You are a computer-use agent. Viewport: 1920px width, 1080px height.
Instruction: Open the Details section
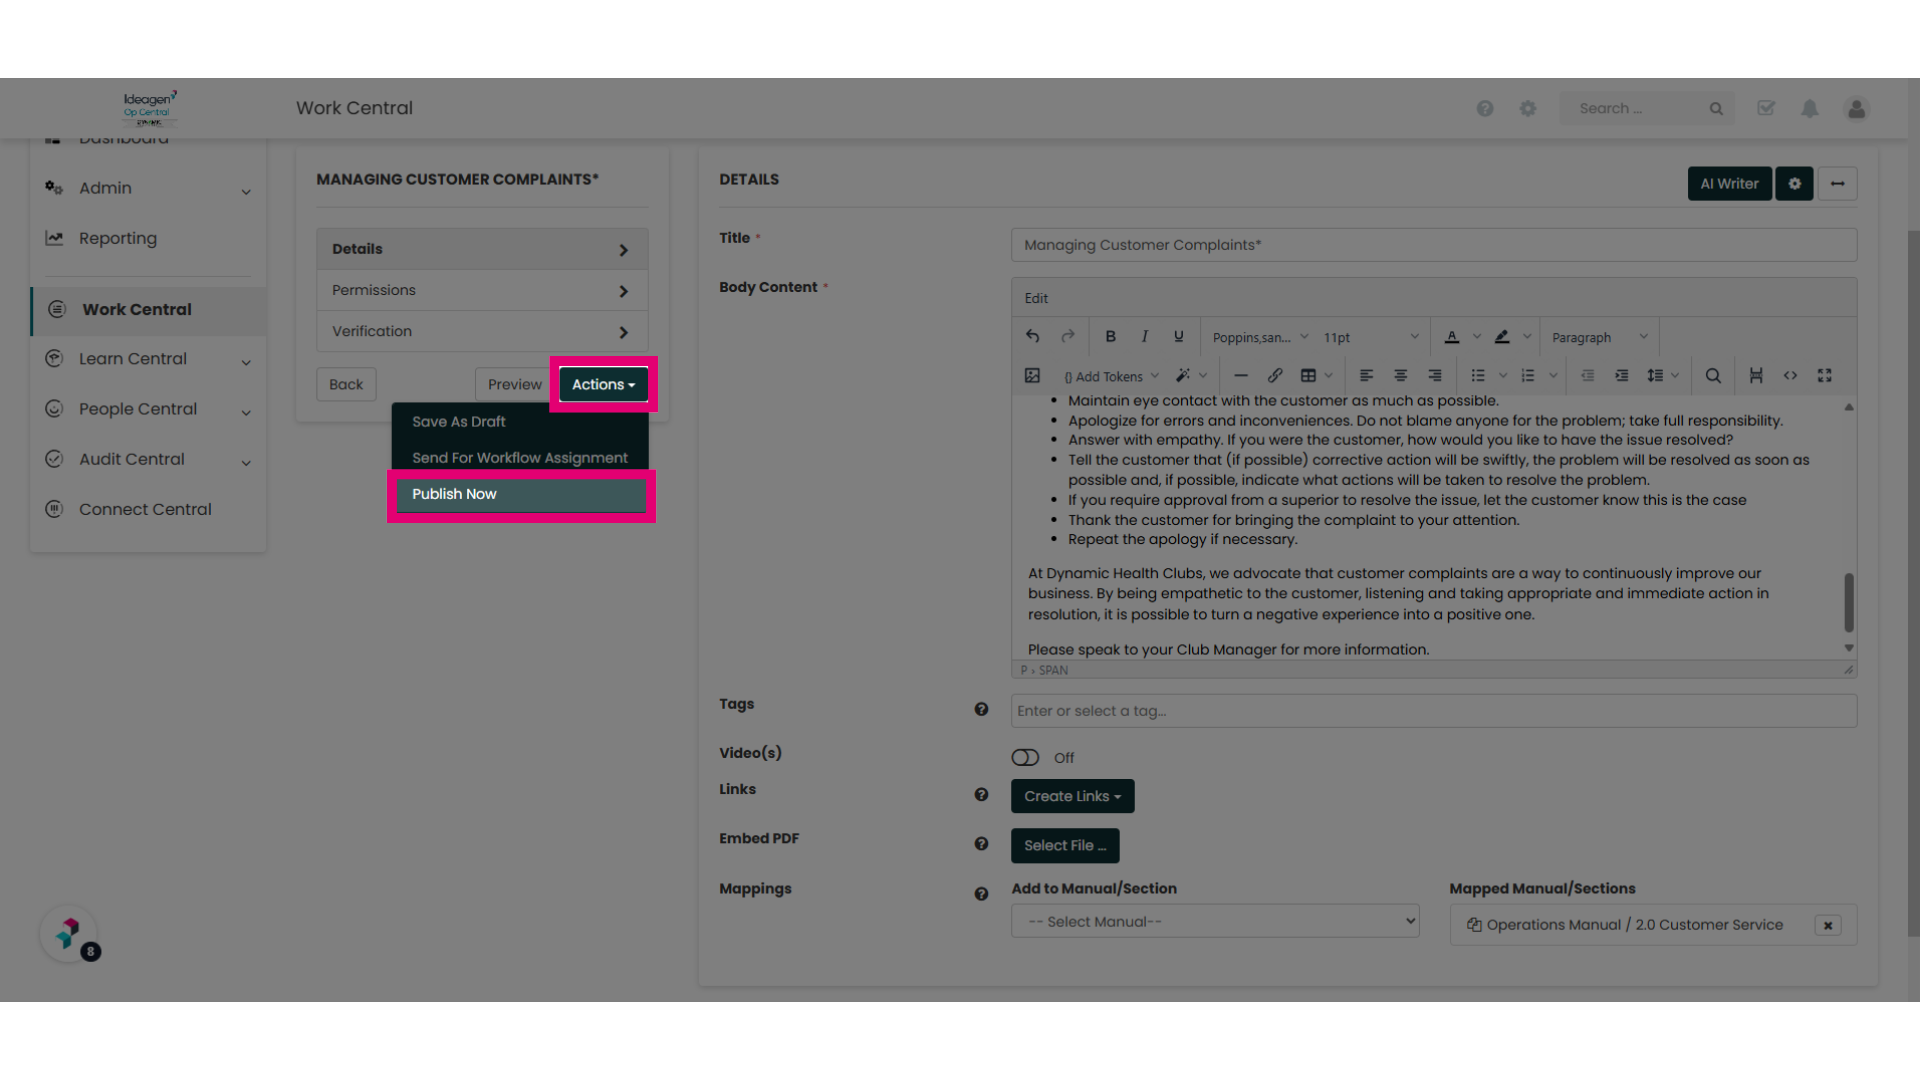482,249
